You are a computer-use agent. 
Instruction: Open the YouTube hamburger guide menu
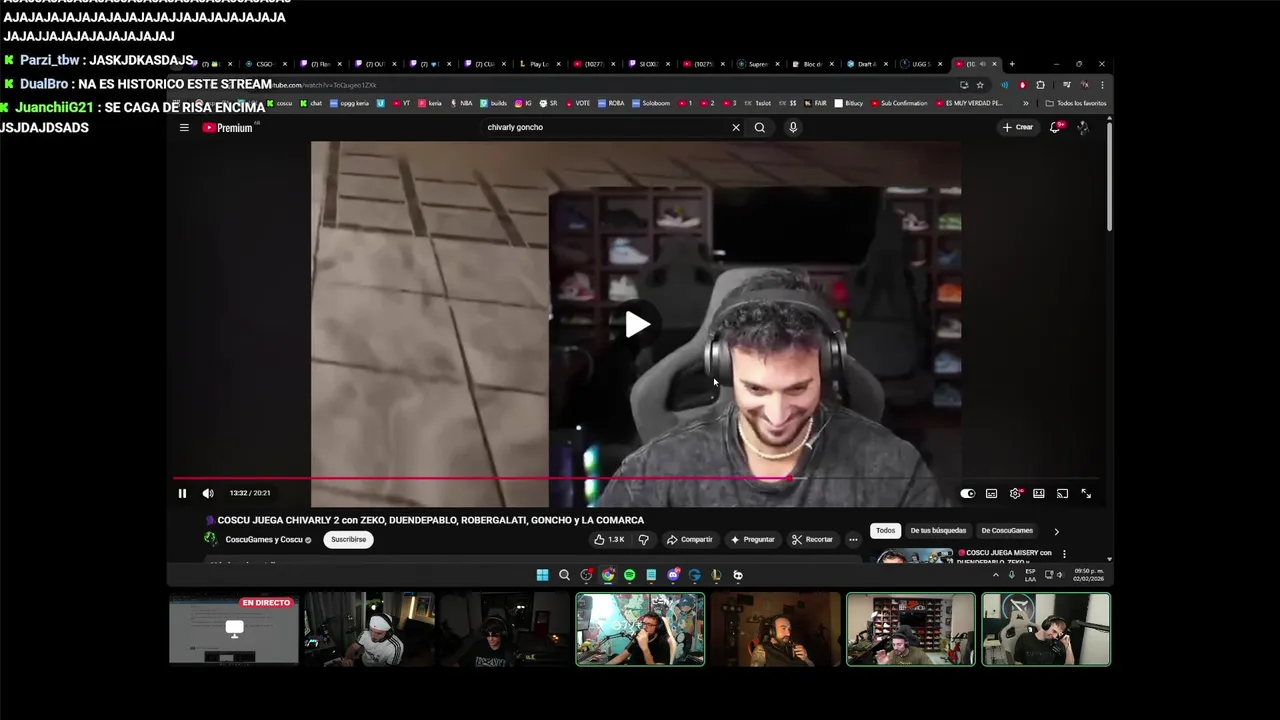184,127
